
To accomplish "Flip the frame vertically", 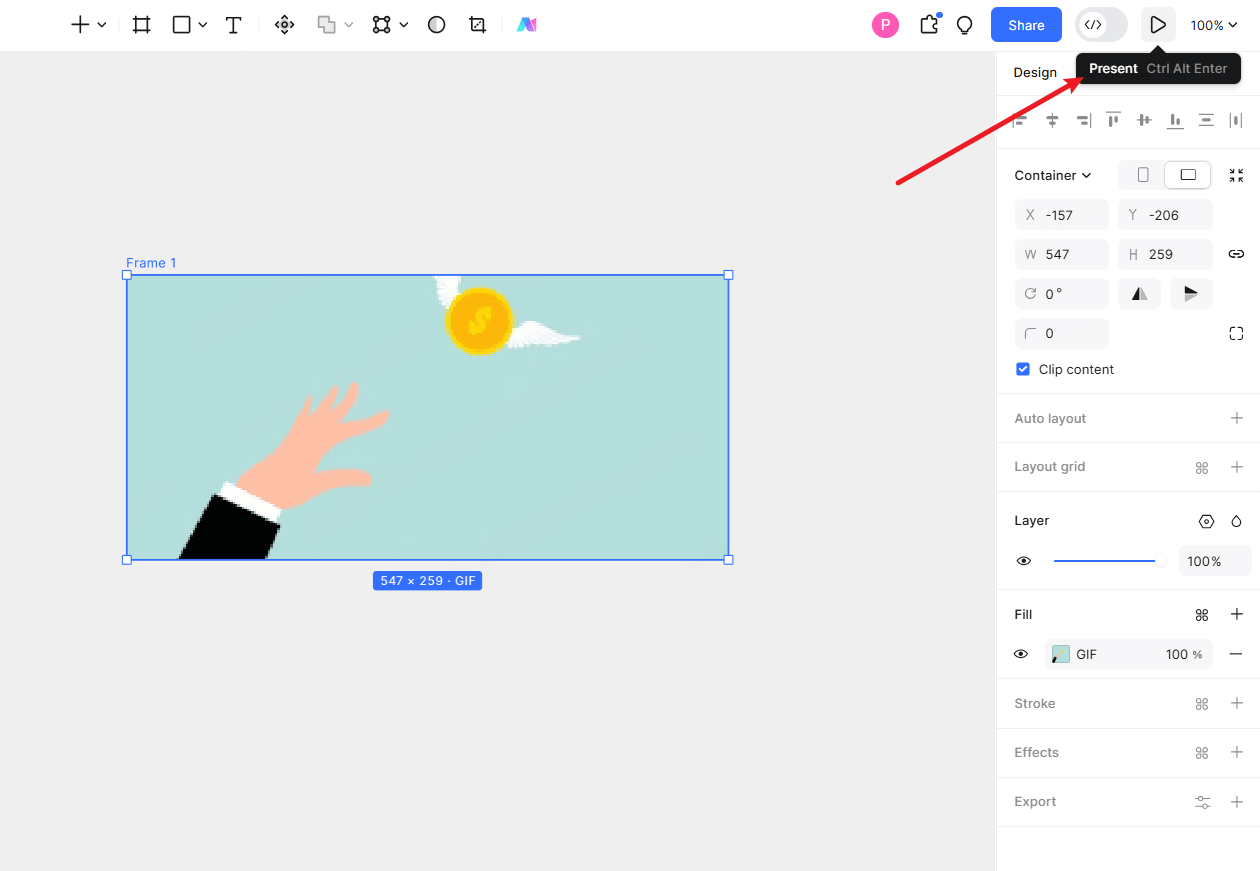I will pyautogui.click(x=1191, y=293).
